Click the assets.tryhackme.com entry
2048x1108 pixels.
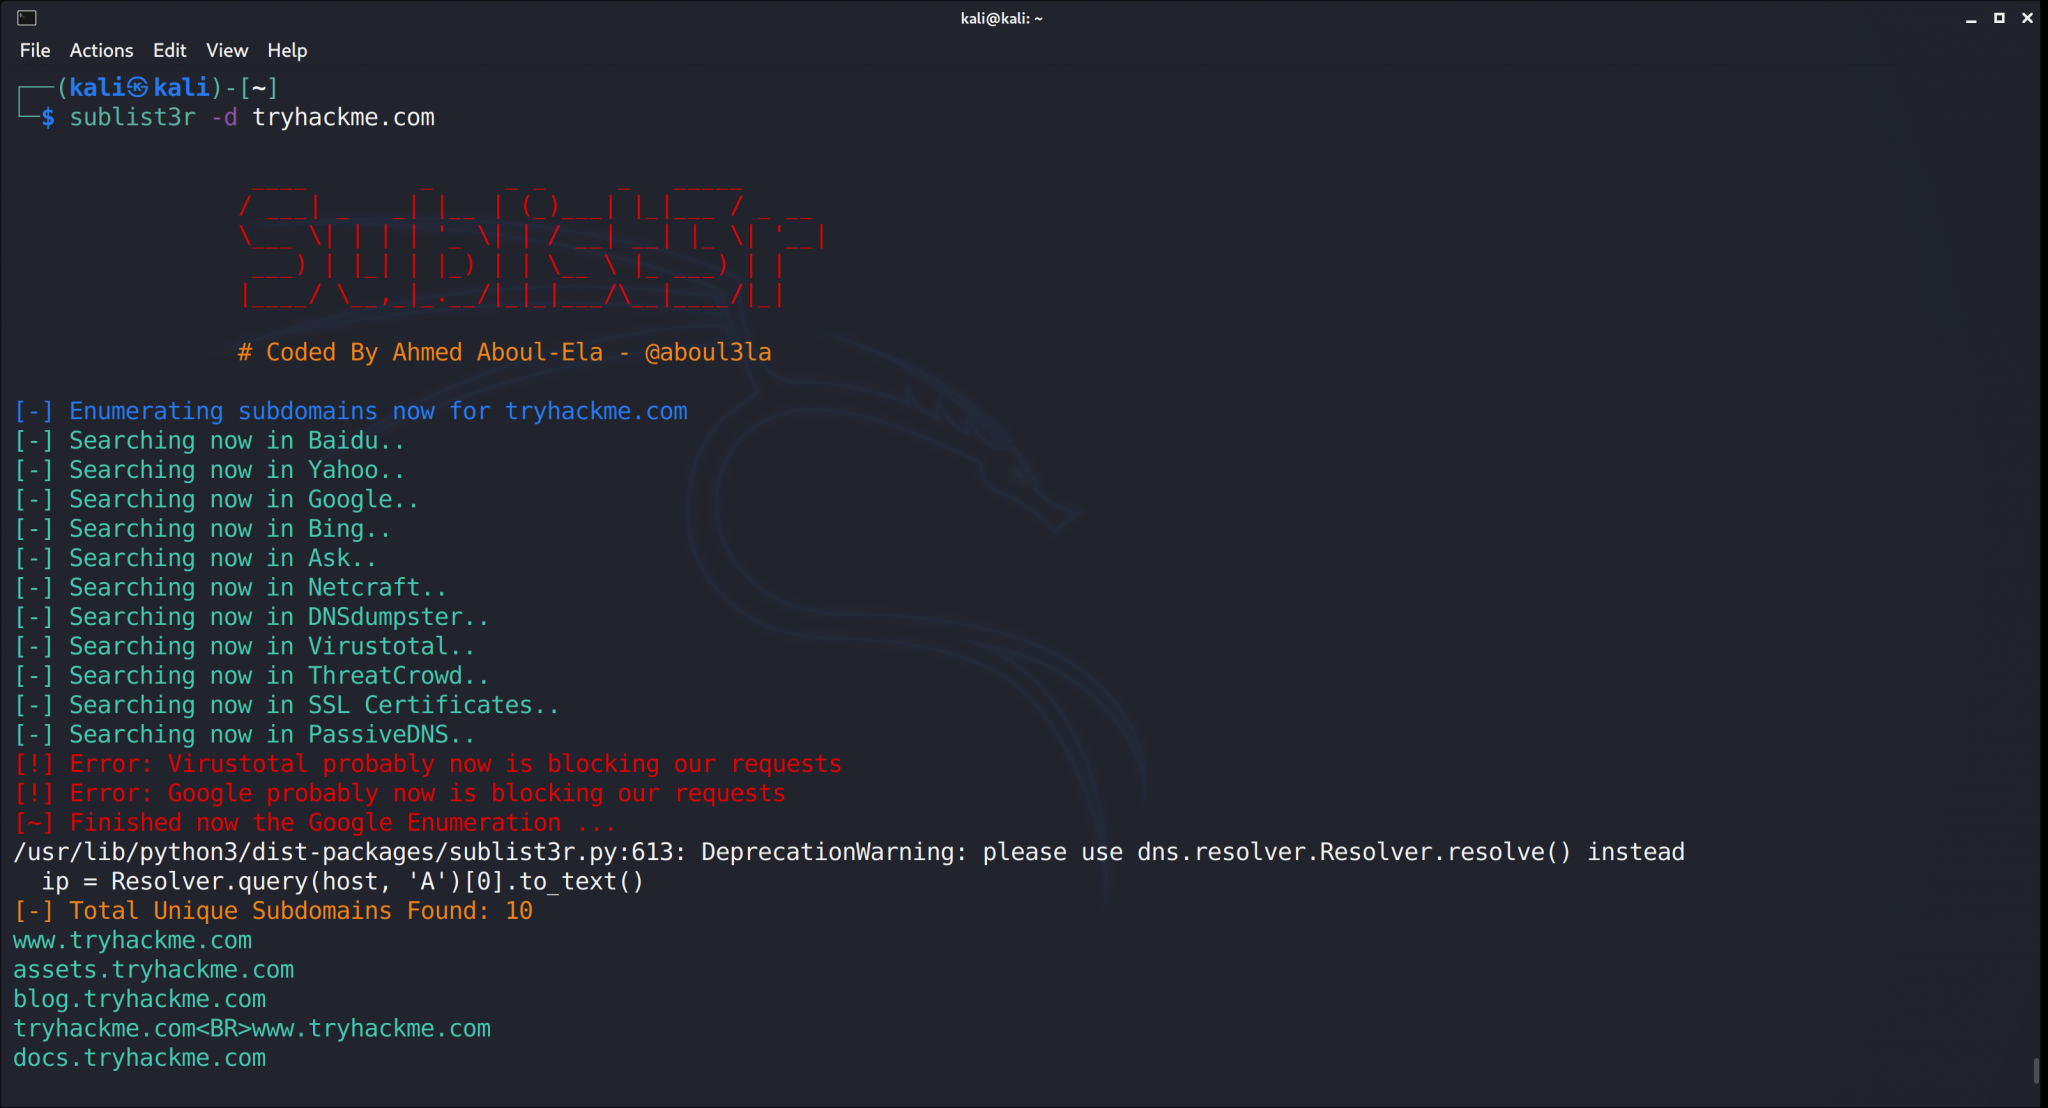tap(153, 969)
